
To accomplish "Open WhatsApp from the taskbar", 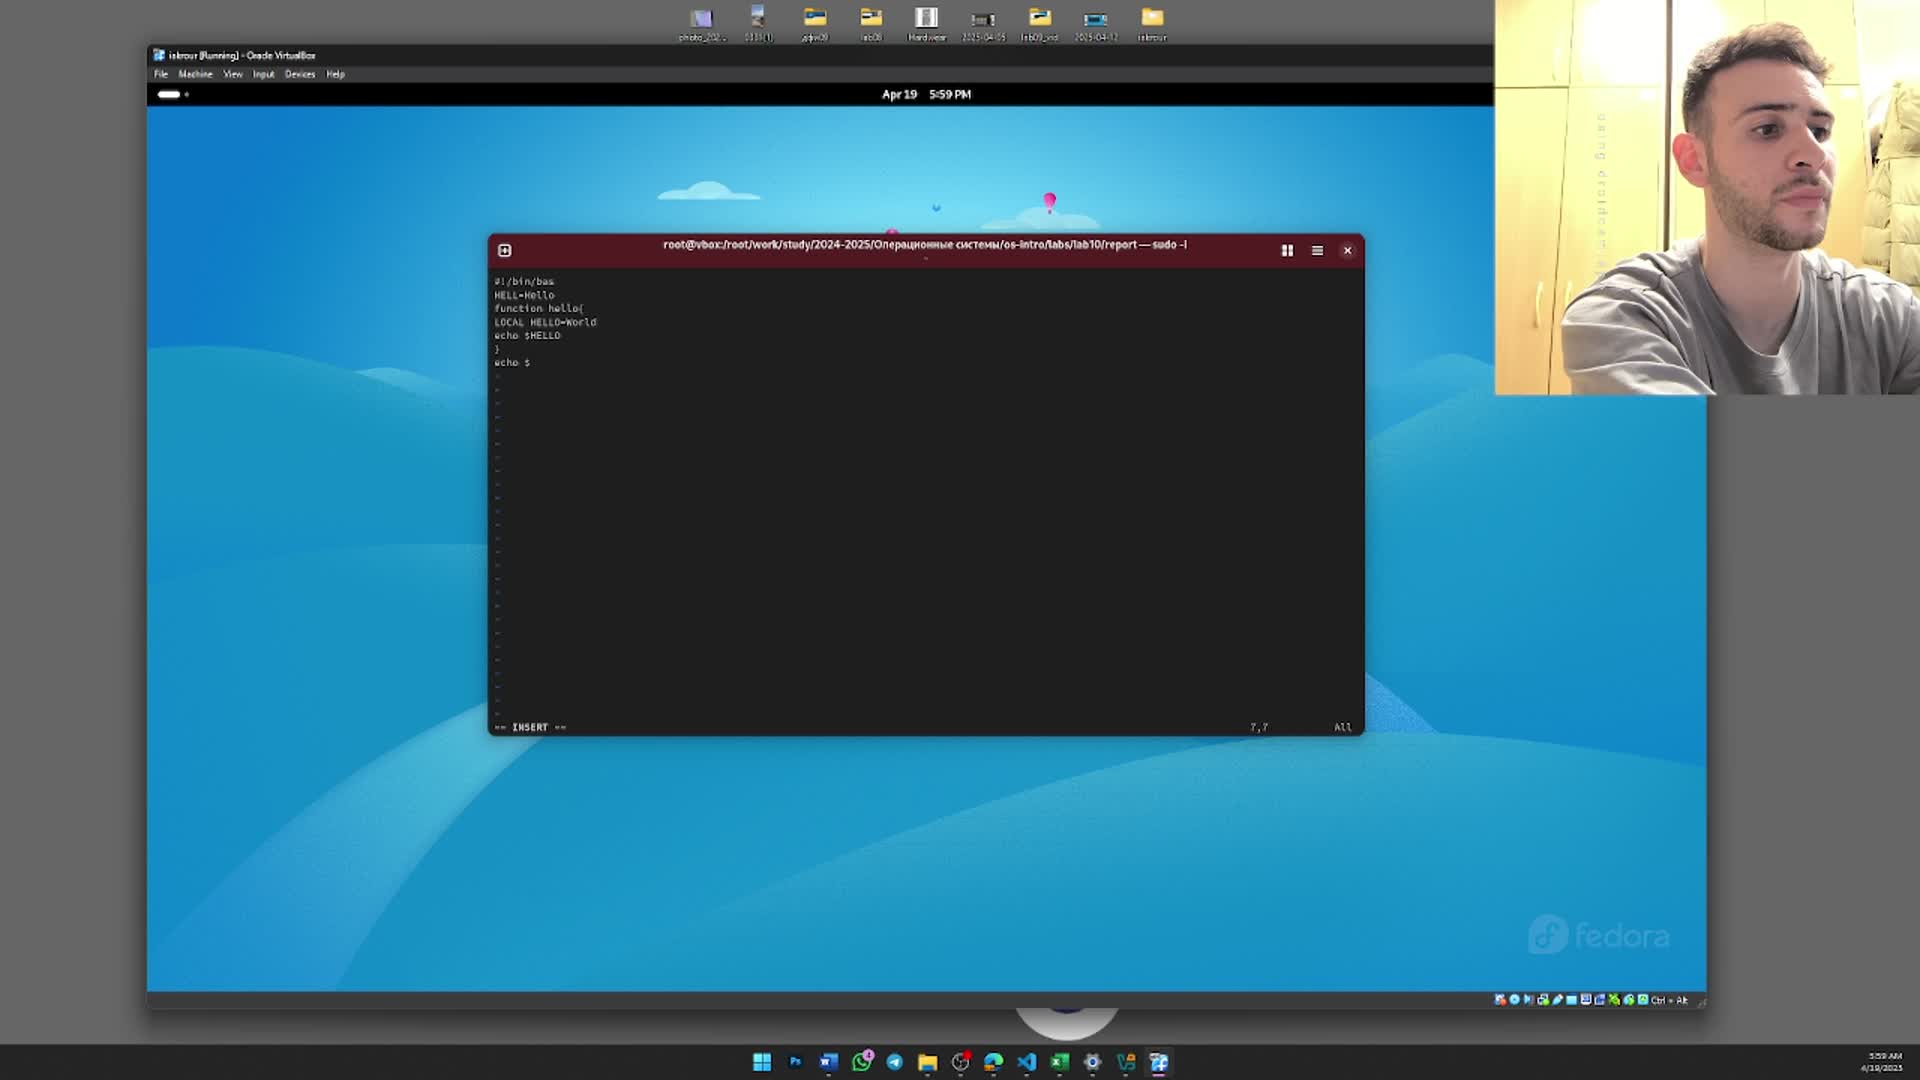I will pos(862,1062).
